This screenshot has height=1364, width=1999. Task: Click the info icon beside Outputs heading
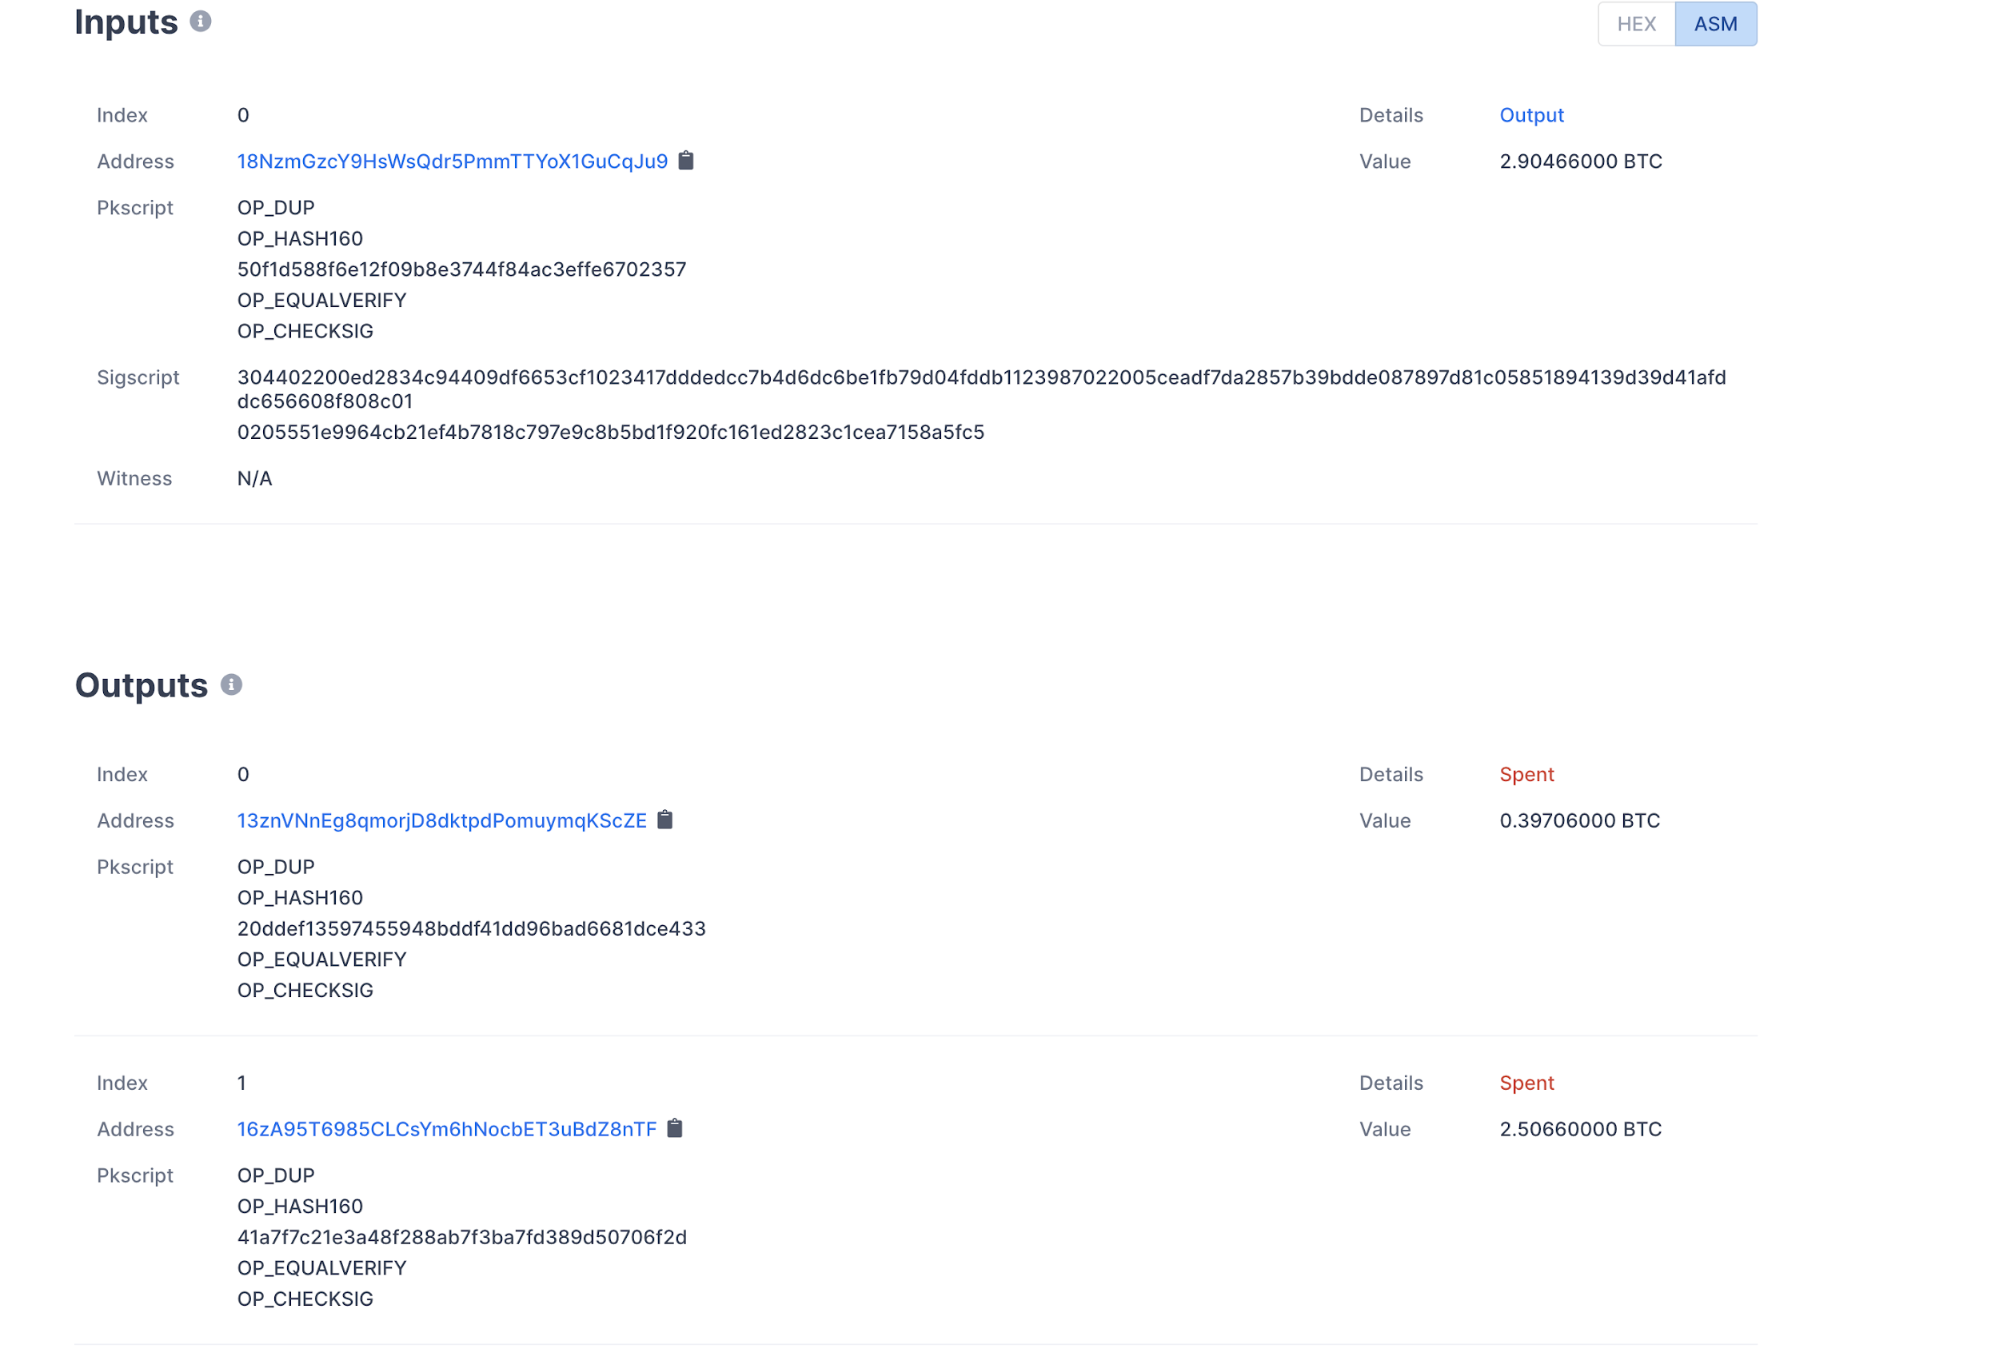231,685
